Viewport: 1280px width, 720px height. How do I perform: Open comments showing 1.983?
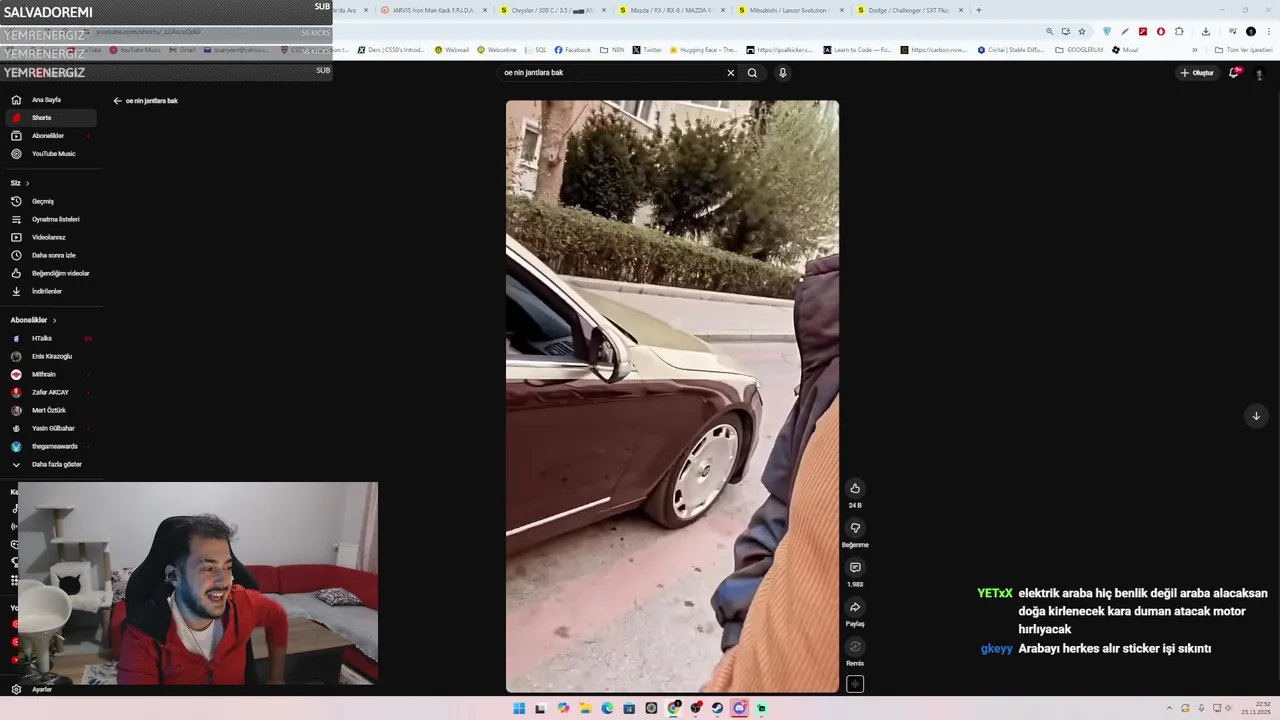[855, 568]
